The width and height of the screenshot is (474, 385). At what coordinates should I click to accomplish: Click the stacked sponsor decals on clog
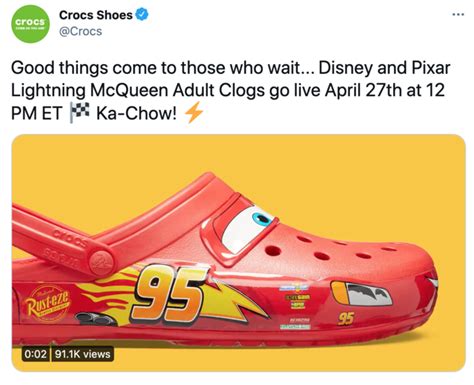pyautogui.click(x=295, y=307)
